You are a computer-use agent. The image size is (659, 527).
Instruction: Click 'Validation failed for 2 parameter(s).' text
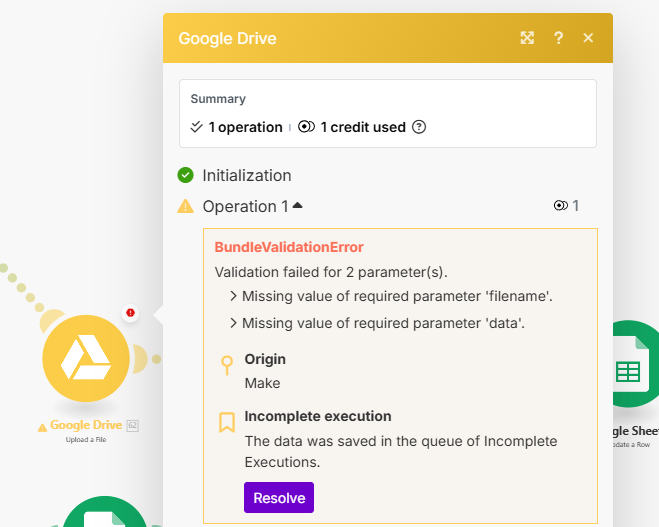[x=331, y=272]
